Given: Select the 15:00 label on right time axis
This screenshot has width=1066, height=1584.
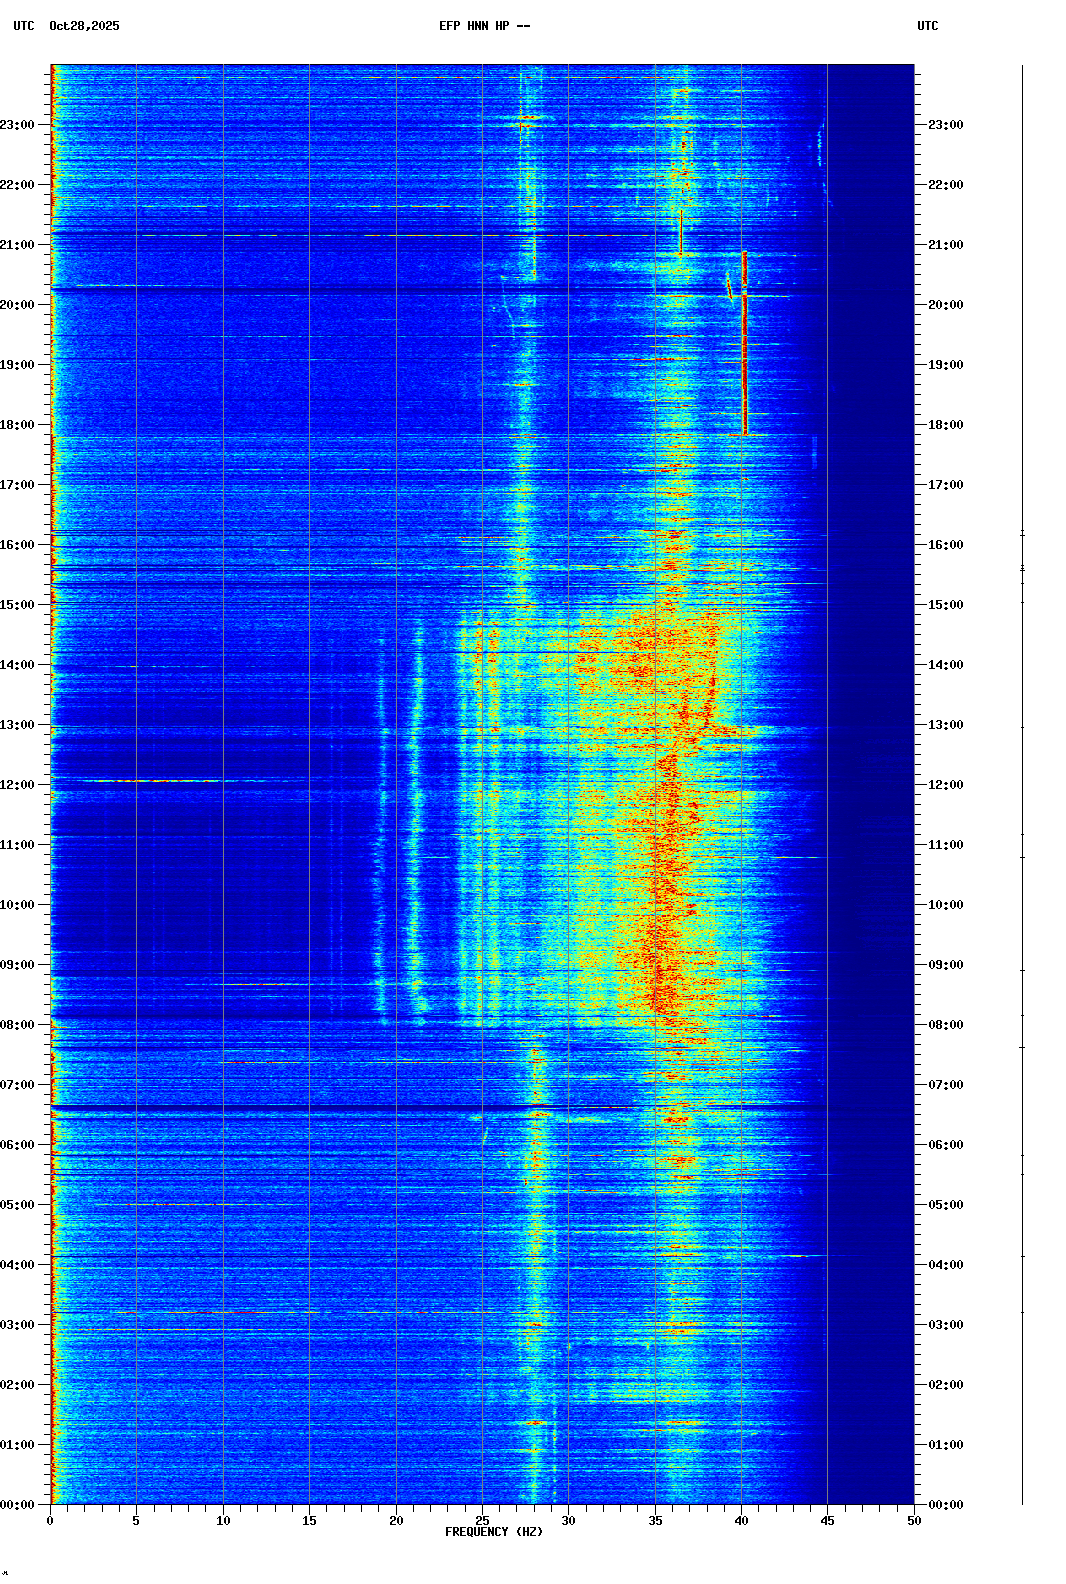Looking at the screenshot, I should 945,605.
